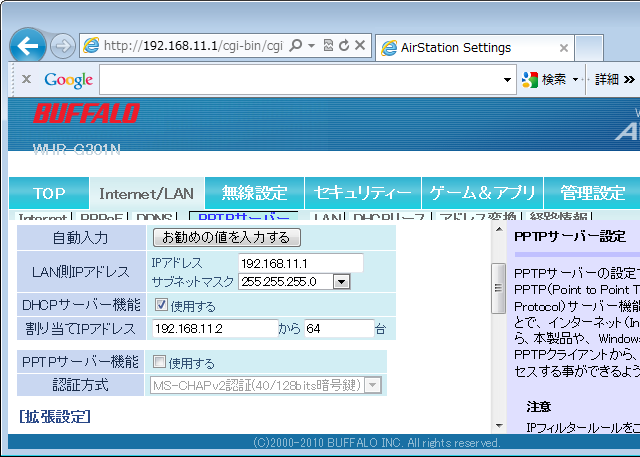This screenshot has width=640, height=457.
Task: Go back with the browser back arrow
Action: tap(28, 46)
